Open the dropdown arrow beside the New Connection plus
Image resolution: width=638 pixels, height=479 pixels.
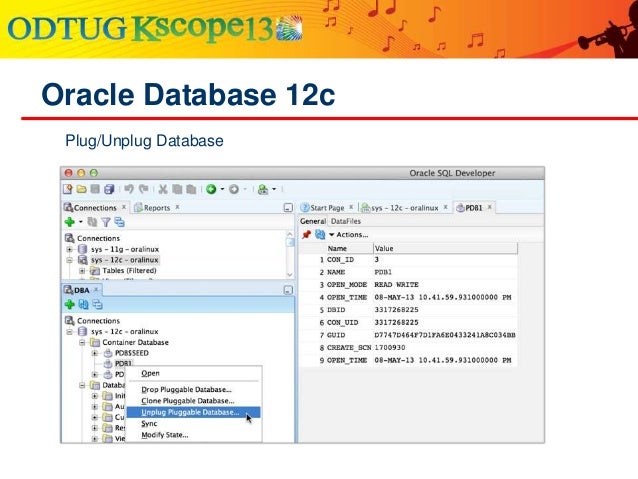pos(81,222)
